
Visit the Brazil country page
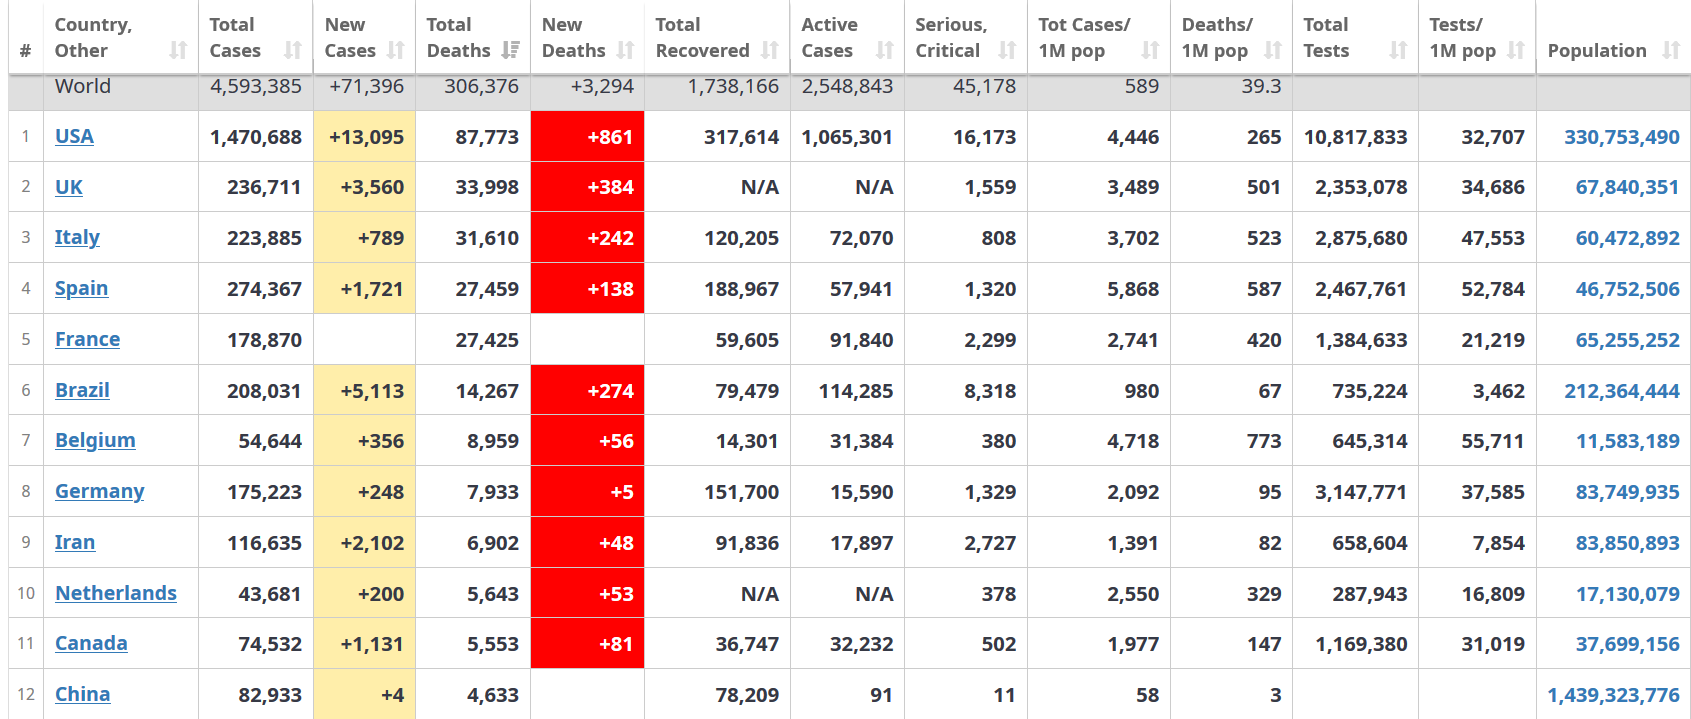pyautogui.click(x=82, y=390)
